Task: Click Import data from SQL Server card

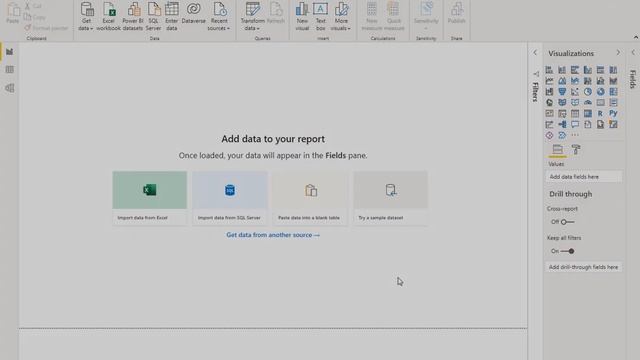Action: pyautogui.click(x=230, y=198)
